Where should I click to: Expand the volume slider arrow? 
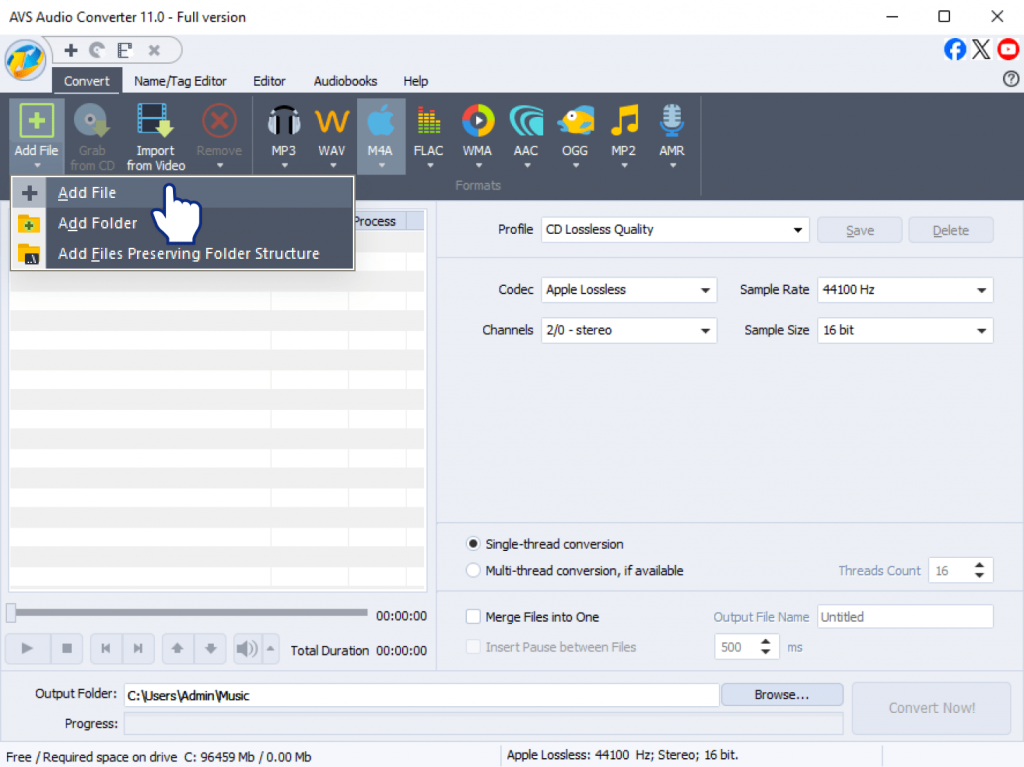pos(270,649)
